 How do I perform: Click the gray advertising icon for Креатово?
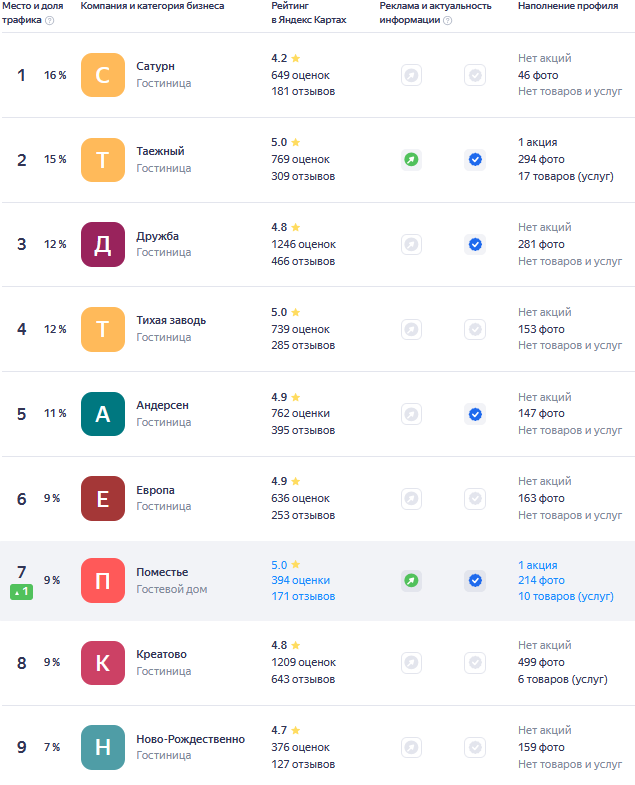[x=411, y=663]
